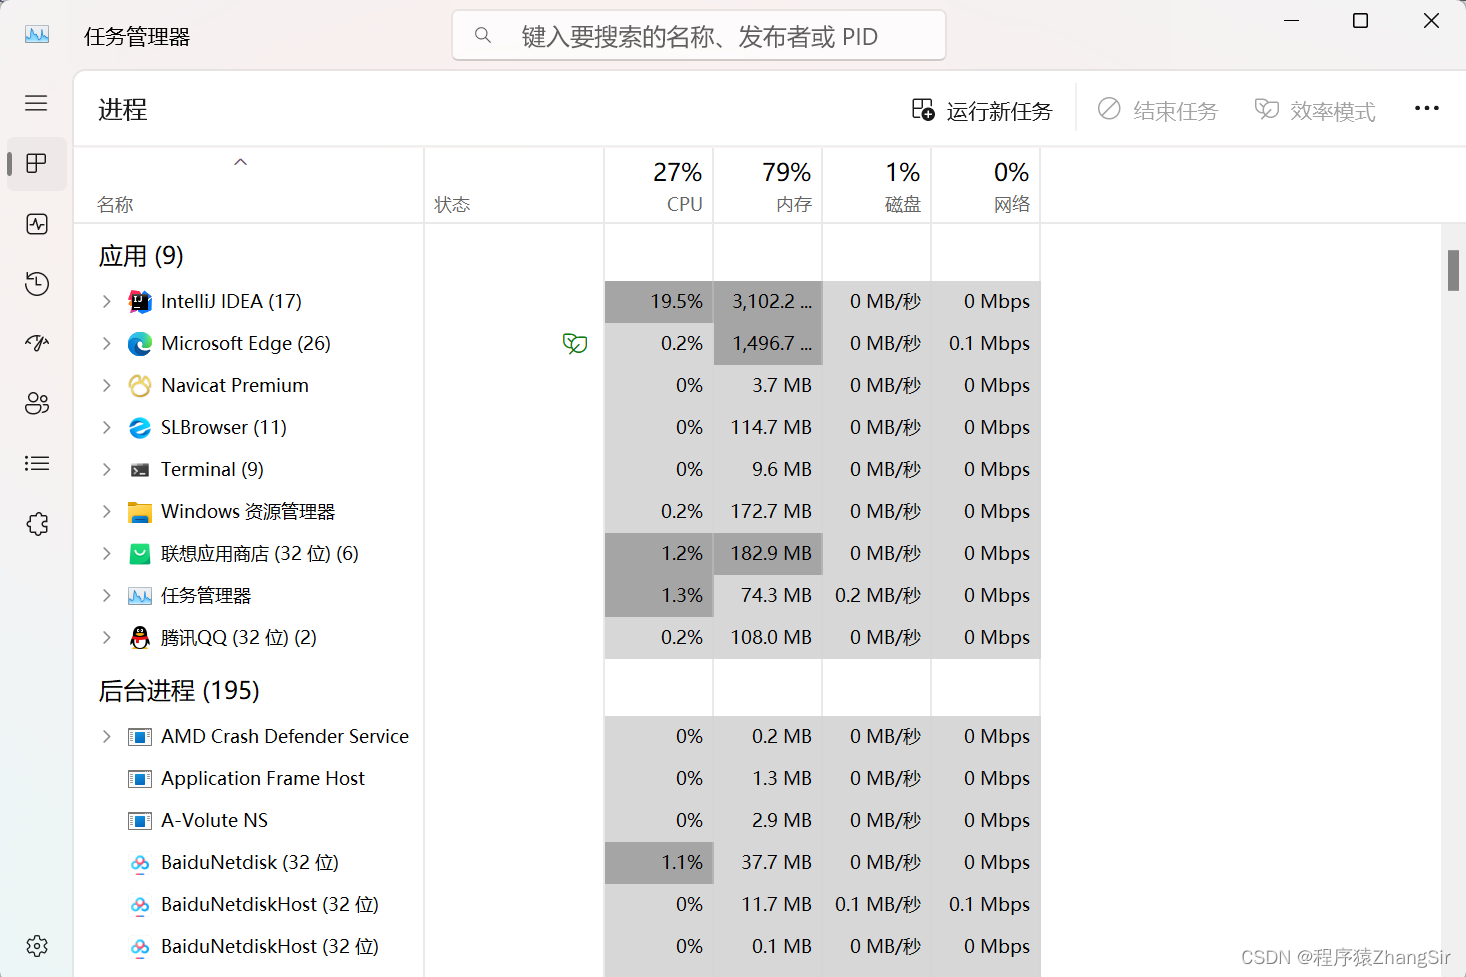Open the Services puzzle sidebar icon
Screen dimensions: 1466x977
click(37, 524)
